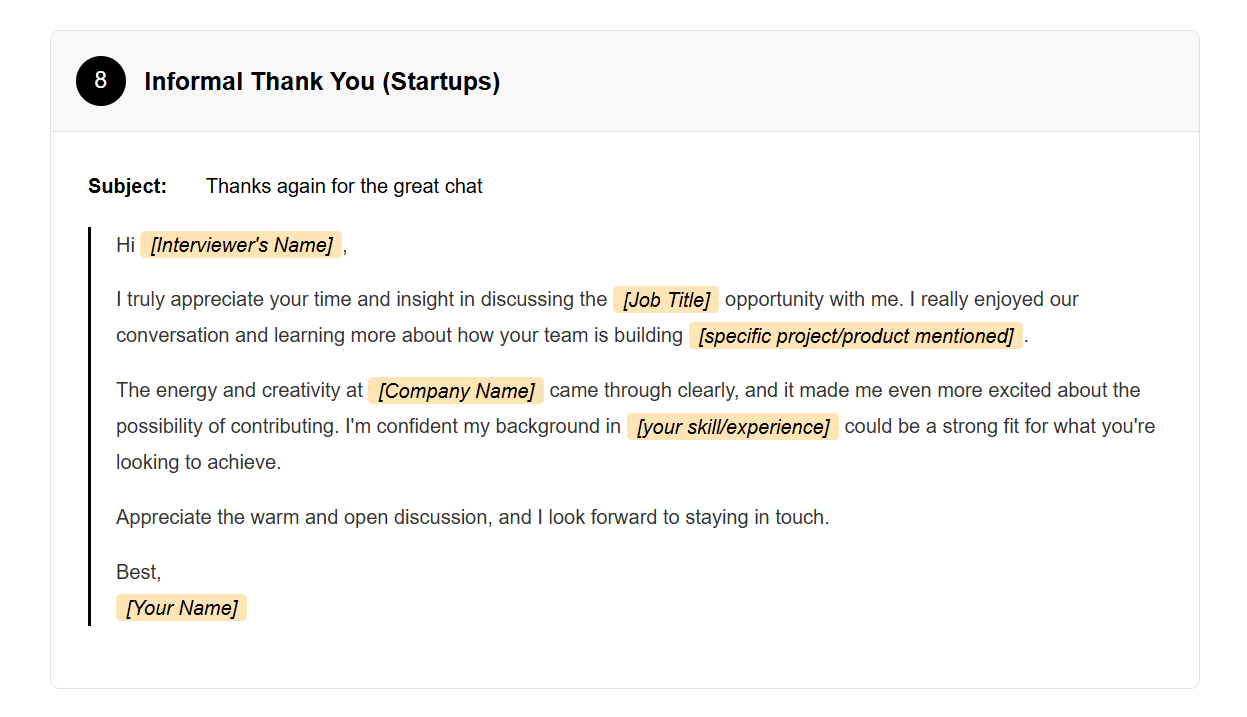Select the [Company Name] placeholder
The height and width of the screenshot is (717, 1247).
[x=456, y=391]
